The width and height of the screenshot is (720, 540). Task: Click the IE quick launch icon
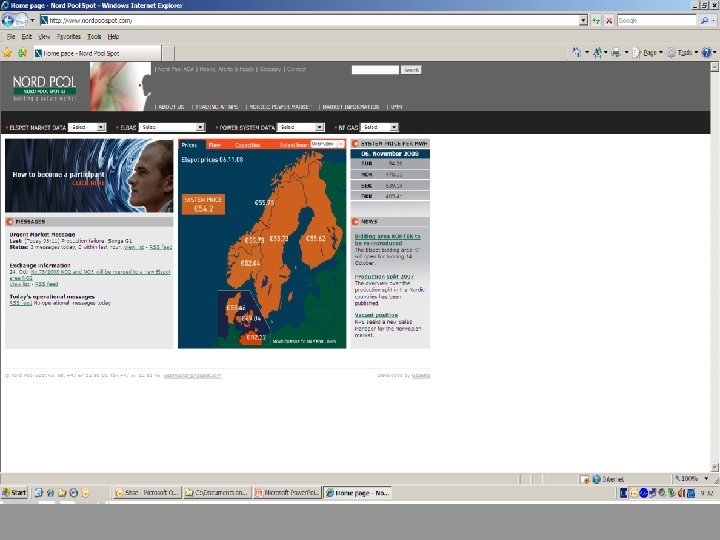coord(50,493)
